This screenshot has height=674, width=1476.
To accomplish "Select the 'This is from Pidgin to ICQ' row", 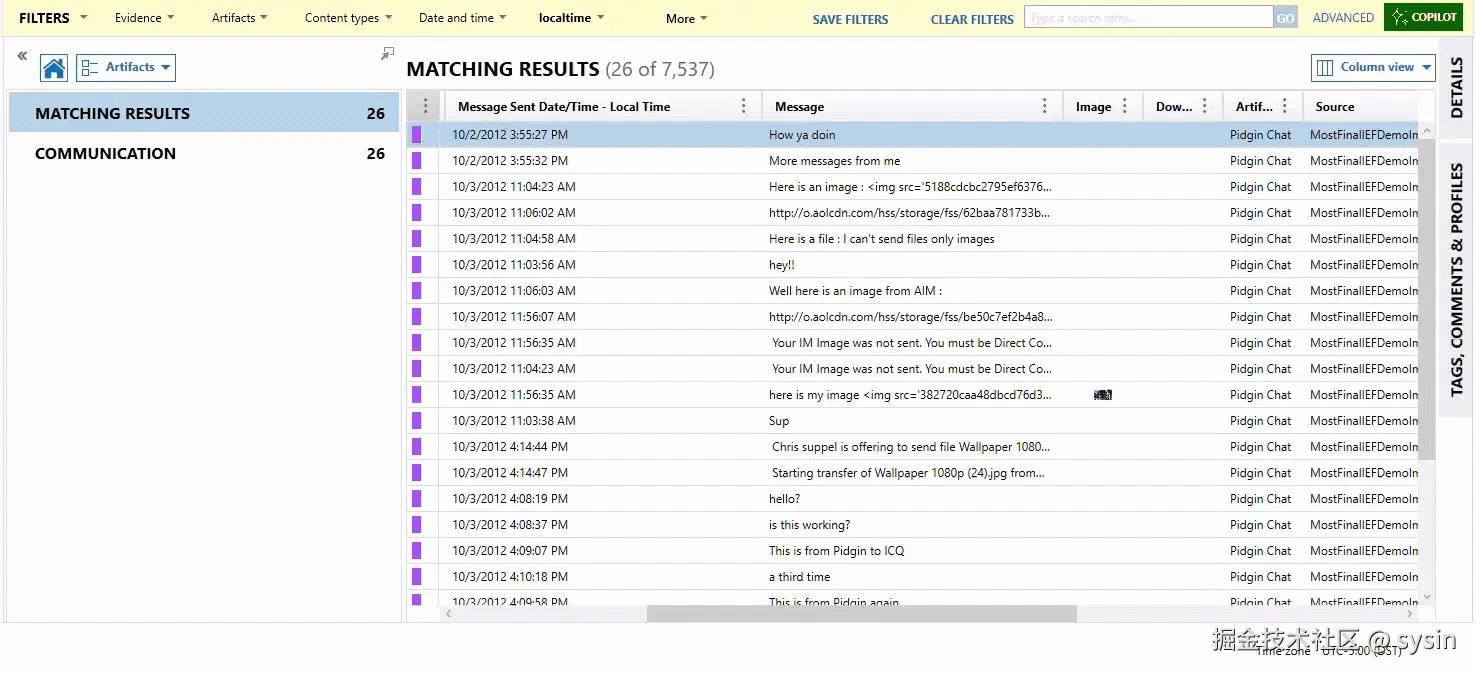I will click(x=912, y=551).
